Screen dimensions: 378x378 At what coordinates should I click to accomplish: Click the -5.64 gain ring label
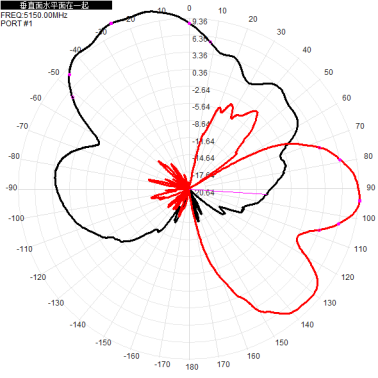click(201, 107)
